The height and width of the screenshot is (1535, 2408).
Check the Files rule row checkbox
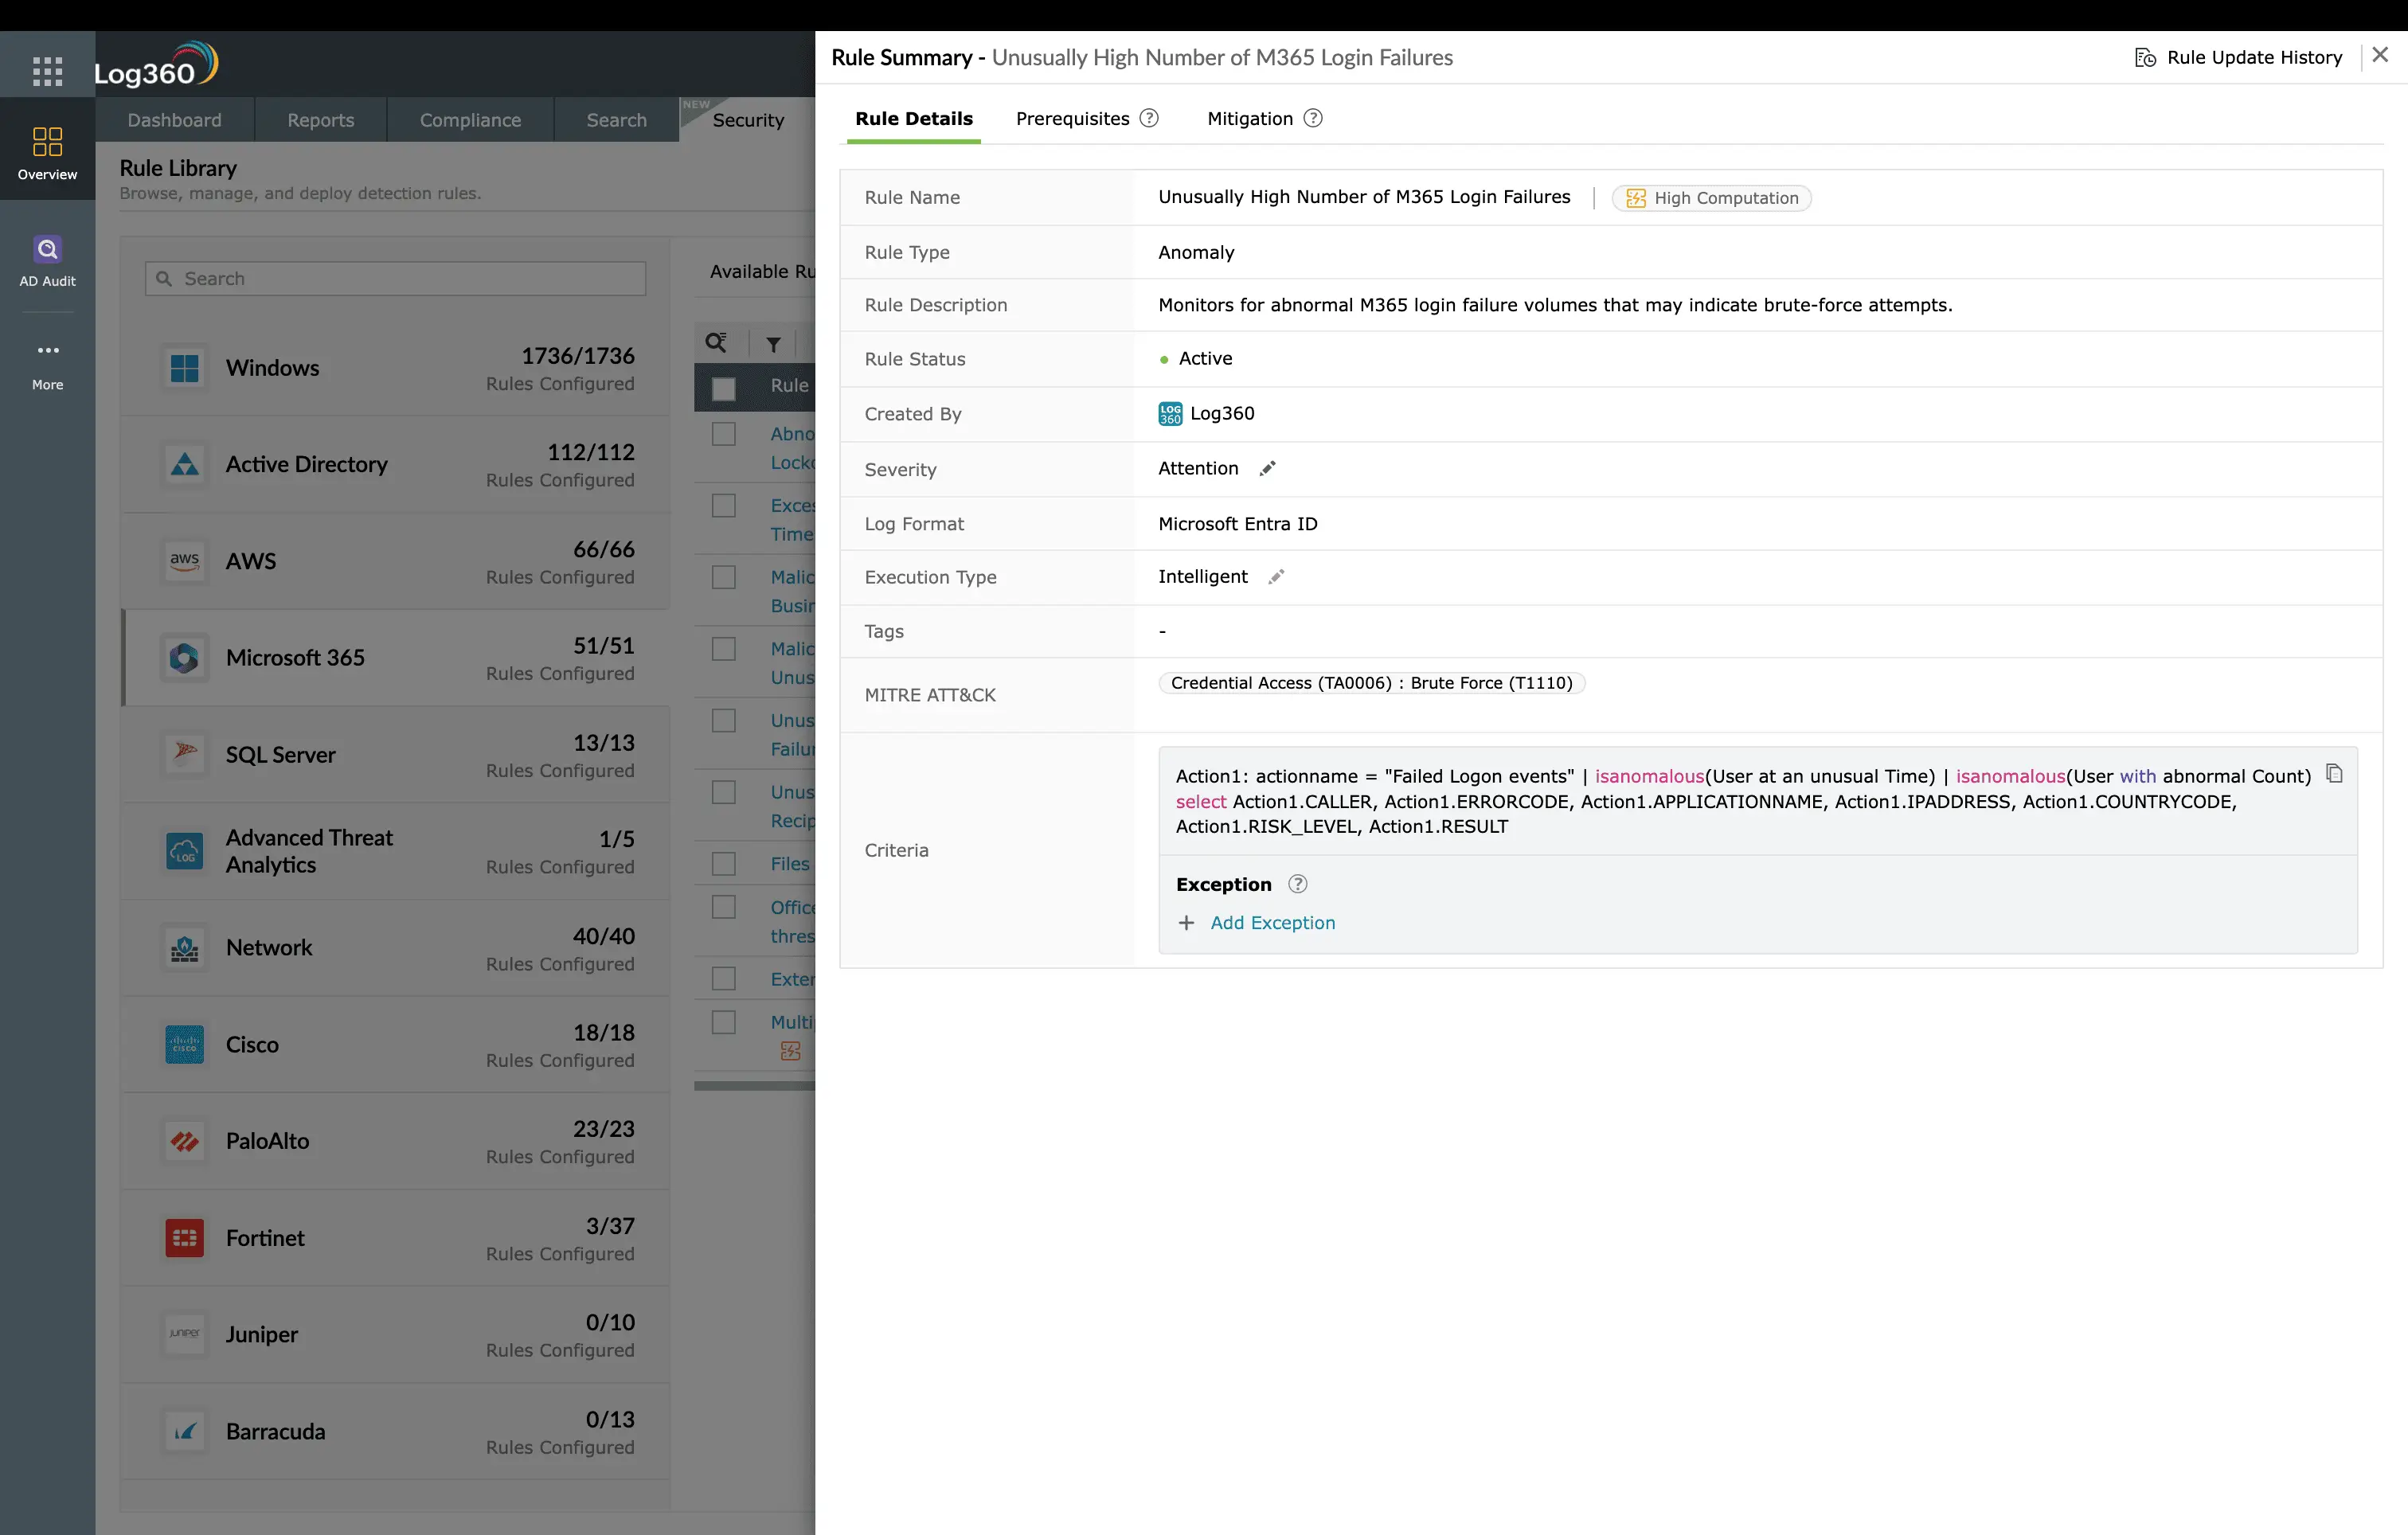pyautogui.click(x=723, y=863)
